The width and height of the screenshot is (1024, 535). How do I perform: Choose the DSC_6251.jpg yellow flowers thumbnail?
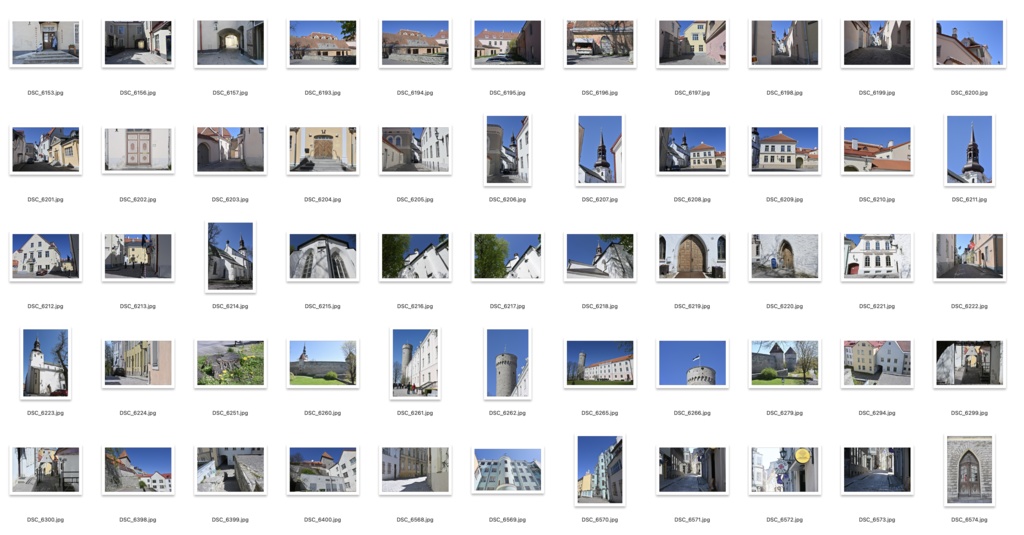tap(231, 363)
